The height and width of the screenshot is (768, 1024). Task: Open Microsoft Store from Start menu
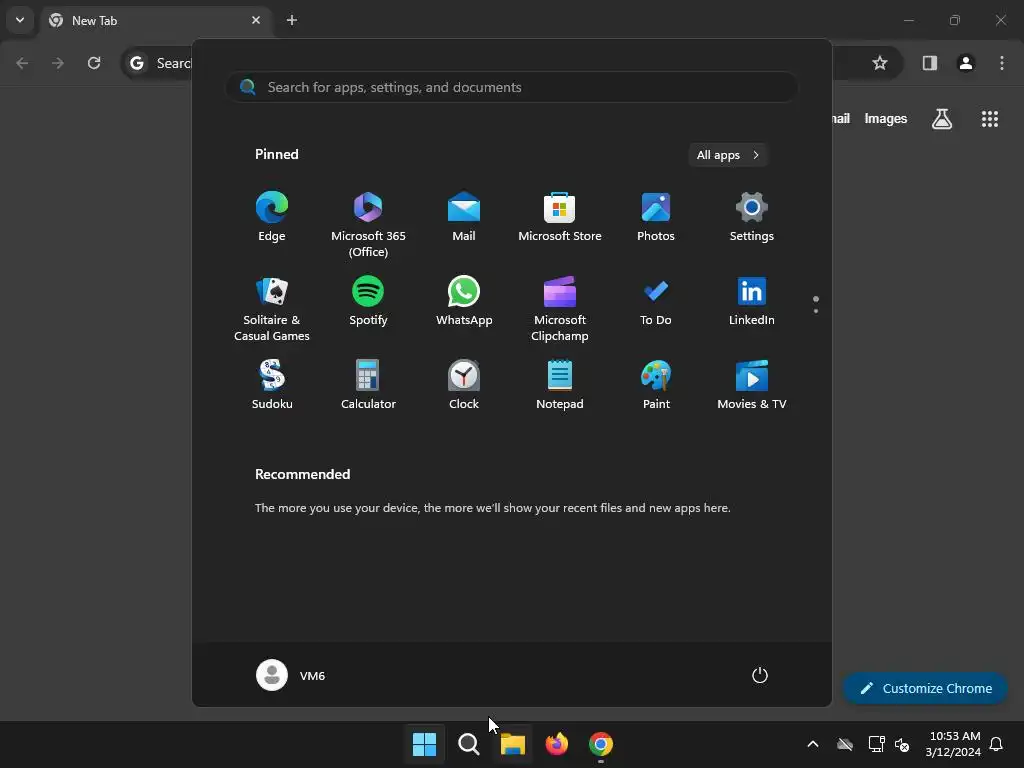pos(560,217)
